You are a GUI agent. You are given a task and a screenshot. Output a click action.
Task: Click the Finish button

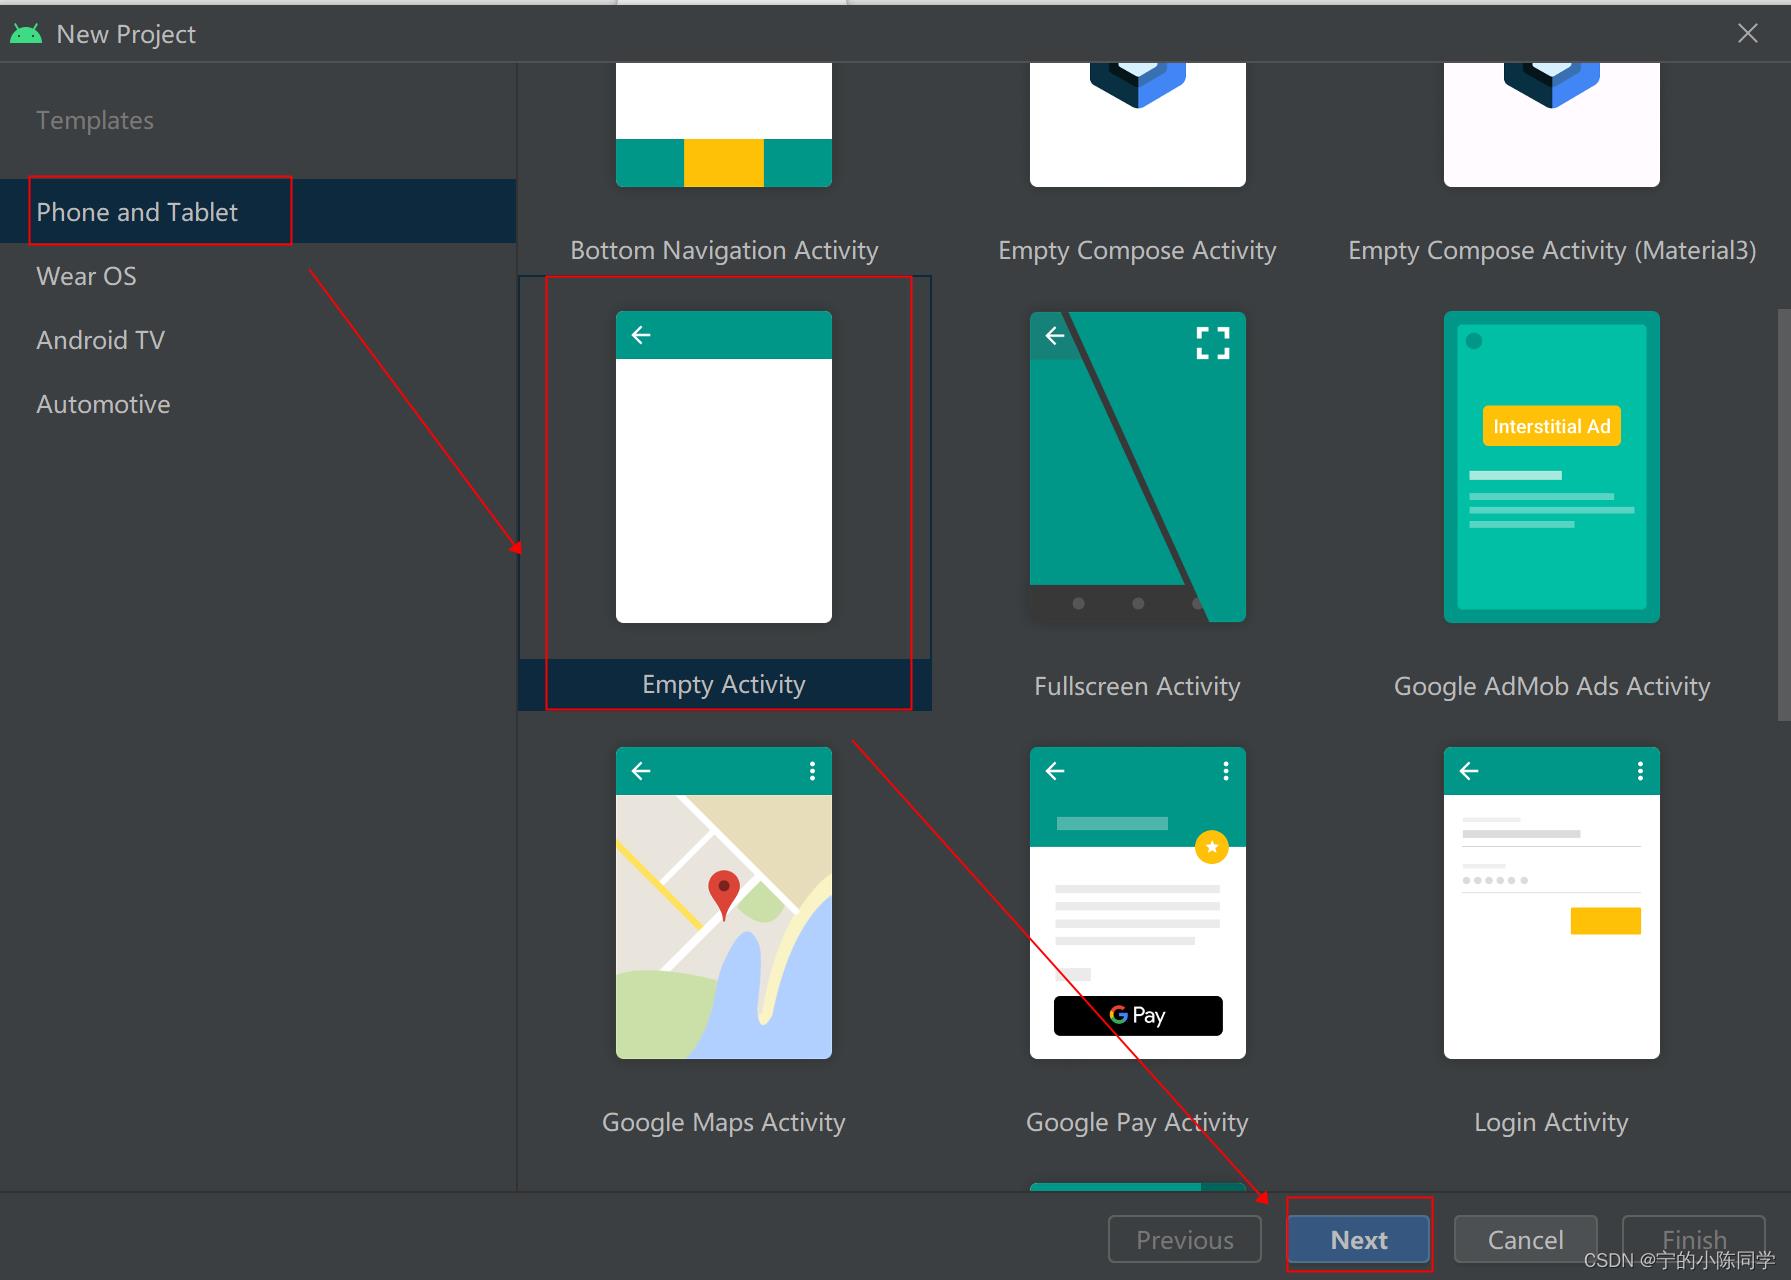point(1694,1240)
